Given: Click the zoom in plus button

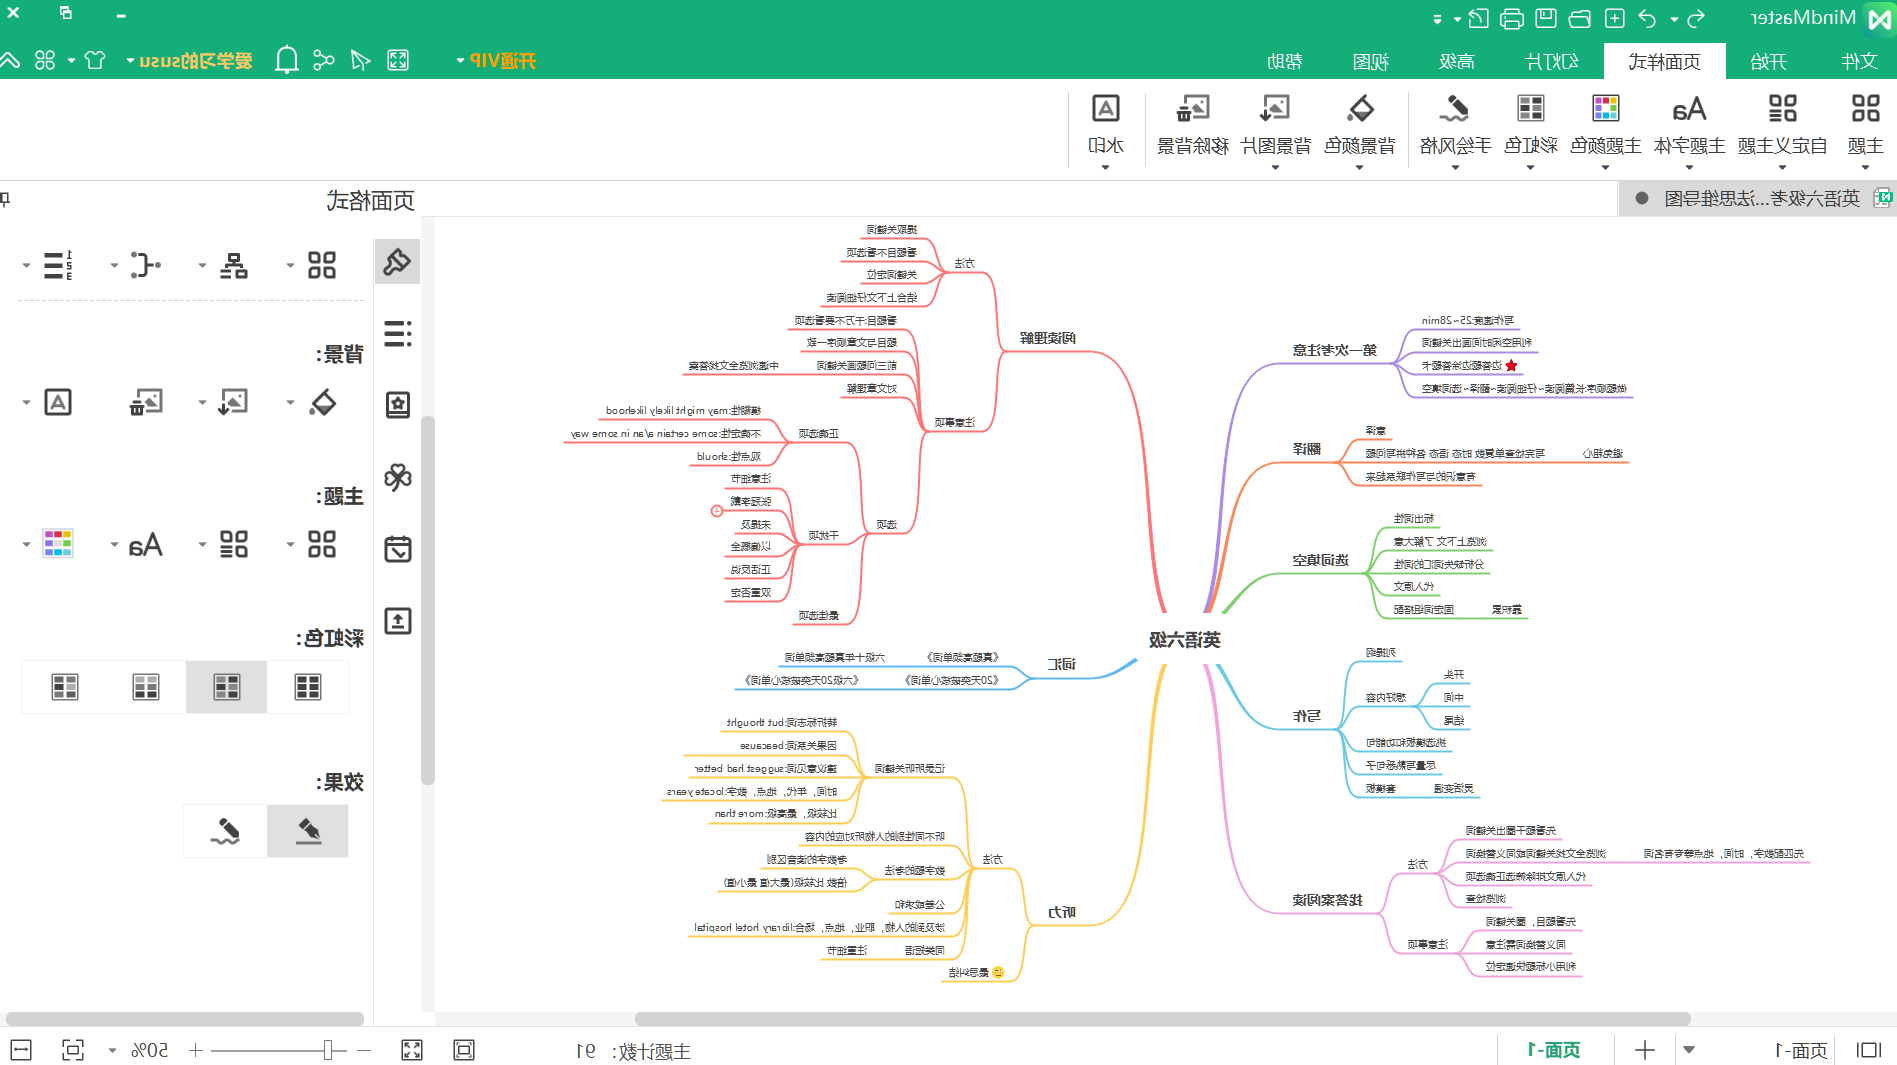Looking at the screenshot, I should pos(196,1050).
